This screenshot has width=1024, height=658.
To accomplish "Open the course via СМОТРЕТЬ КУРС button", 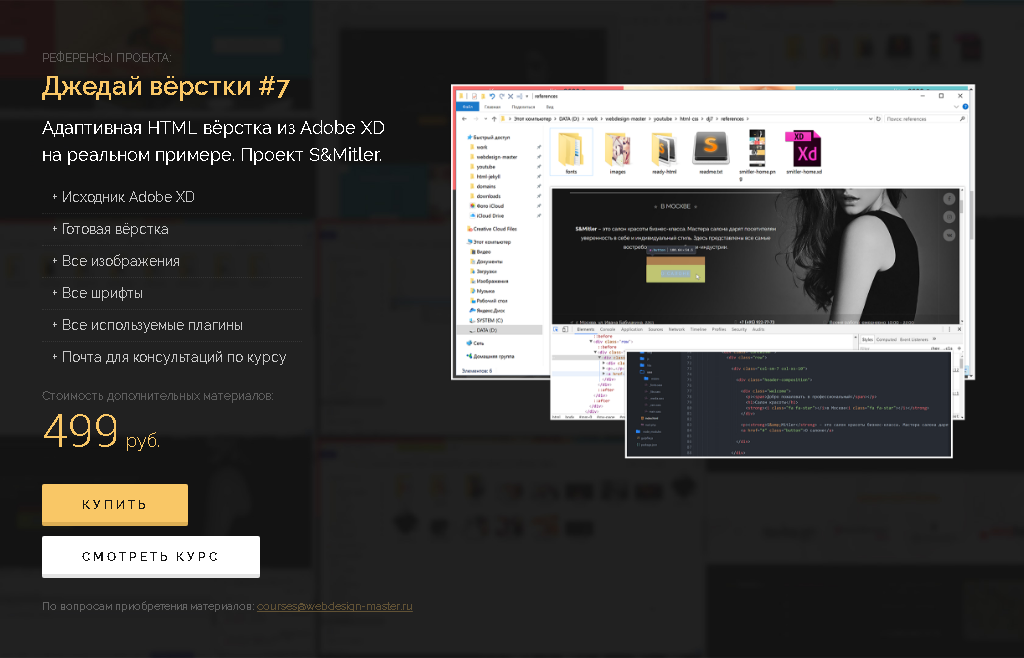I will tap(151, 557).
